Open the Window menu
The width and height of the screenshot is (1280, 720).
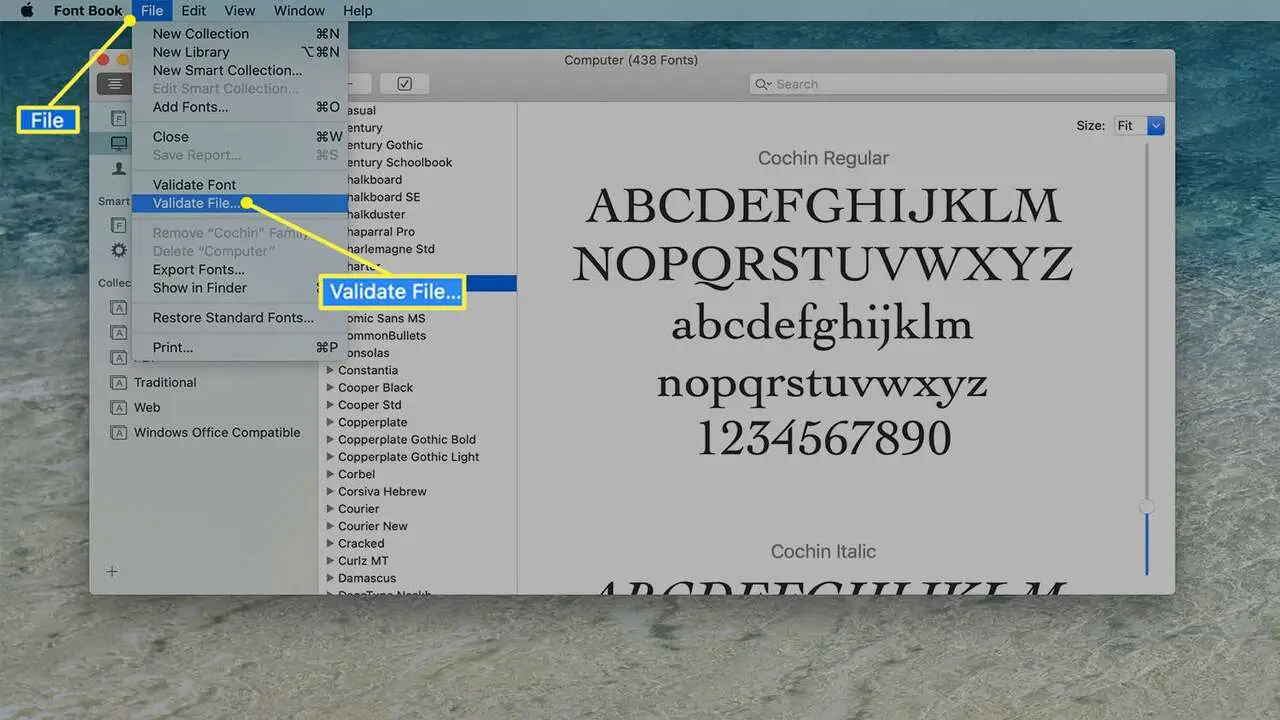(x=299, y=11)
